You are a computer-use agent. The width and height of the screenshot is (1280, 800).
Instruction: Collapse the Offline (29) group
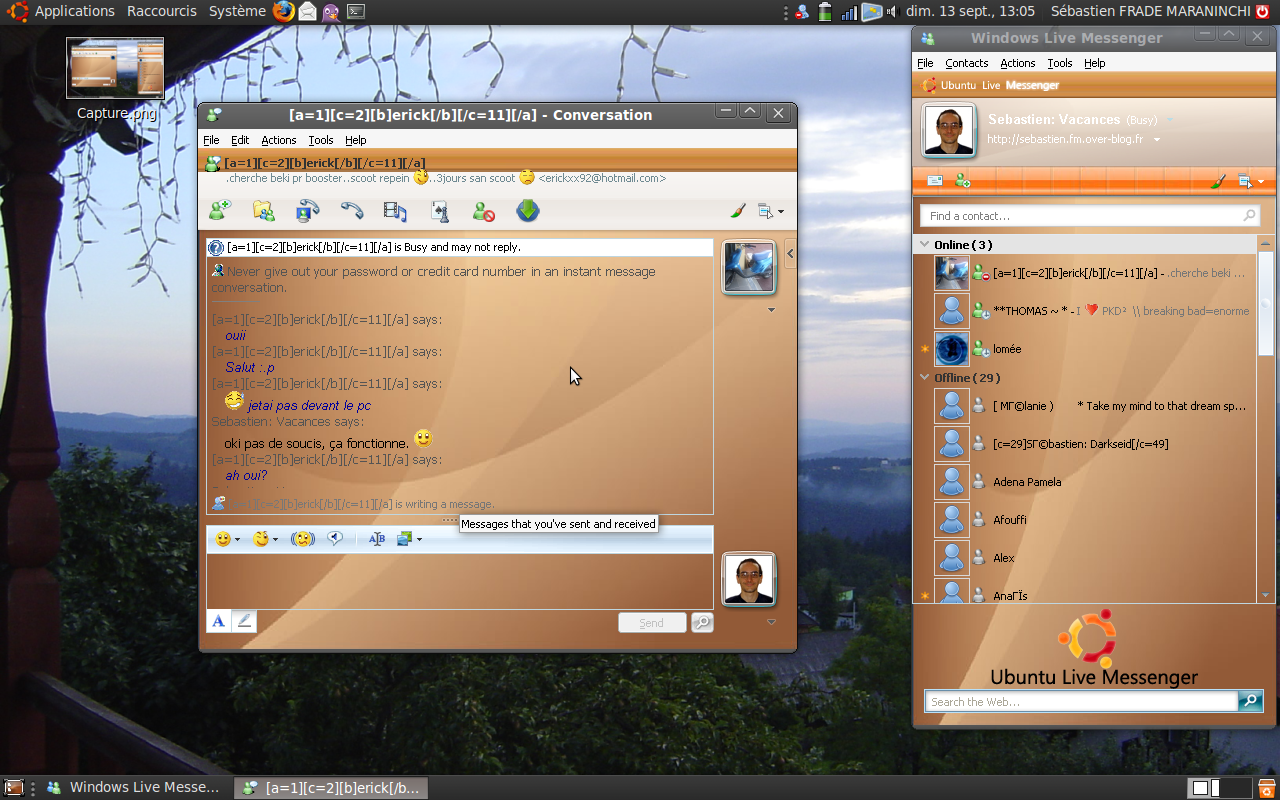click(x=925, y=378)
